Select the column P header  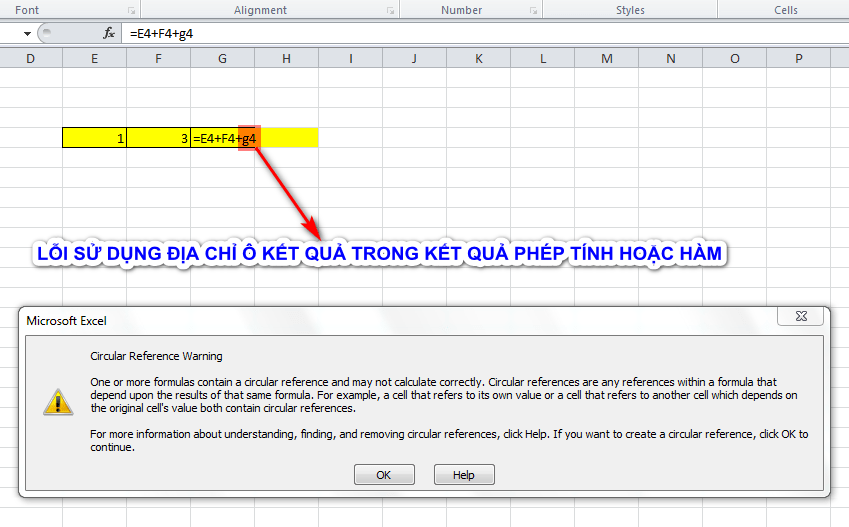click(798, 59)
